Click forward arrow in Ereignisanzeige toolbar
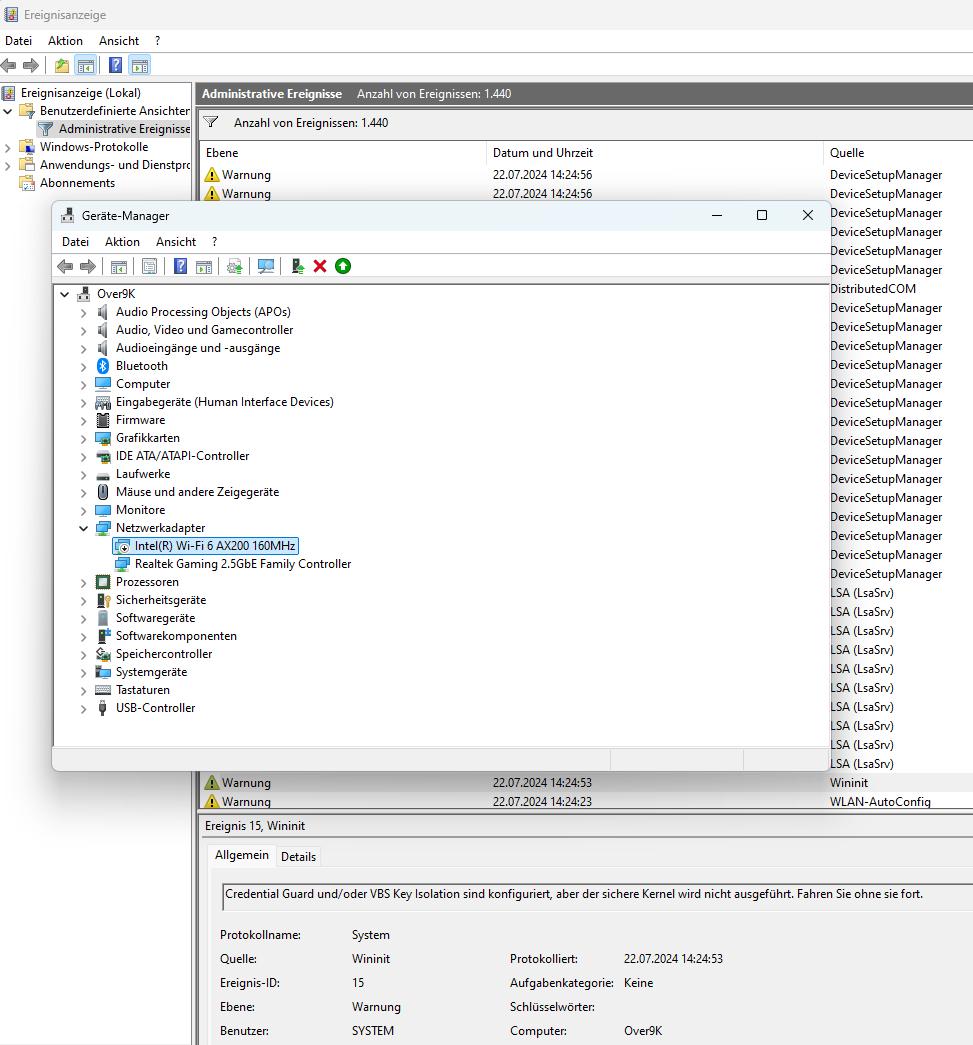The image size is (973, 1045). click(x=31, y=65)
